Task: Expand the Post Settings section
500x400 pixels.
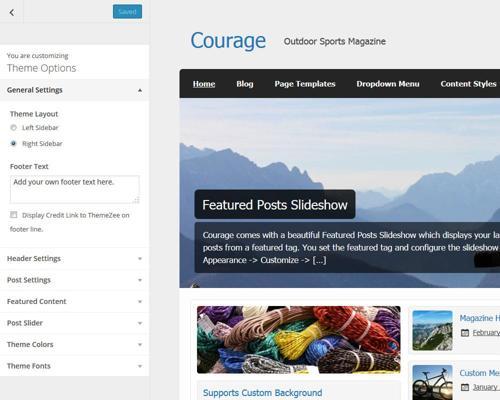Action: (74, 280)
